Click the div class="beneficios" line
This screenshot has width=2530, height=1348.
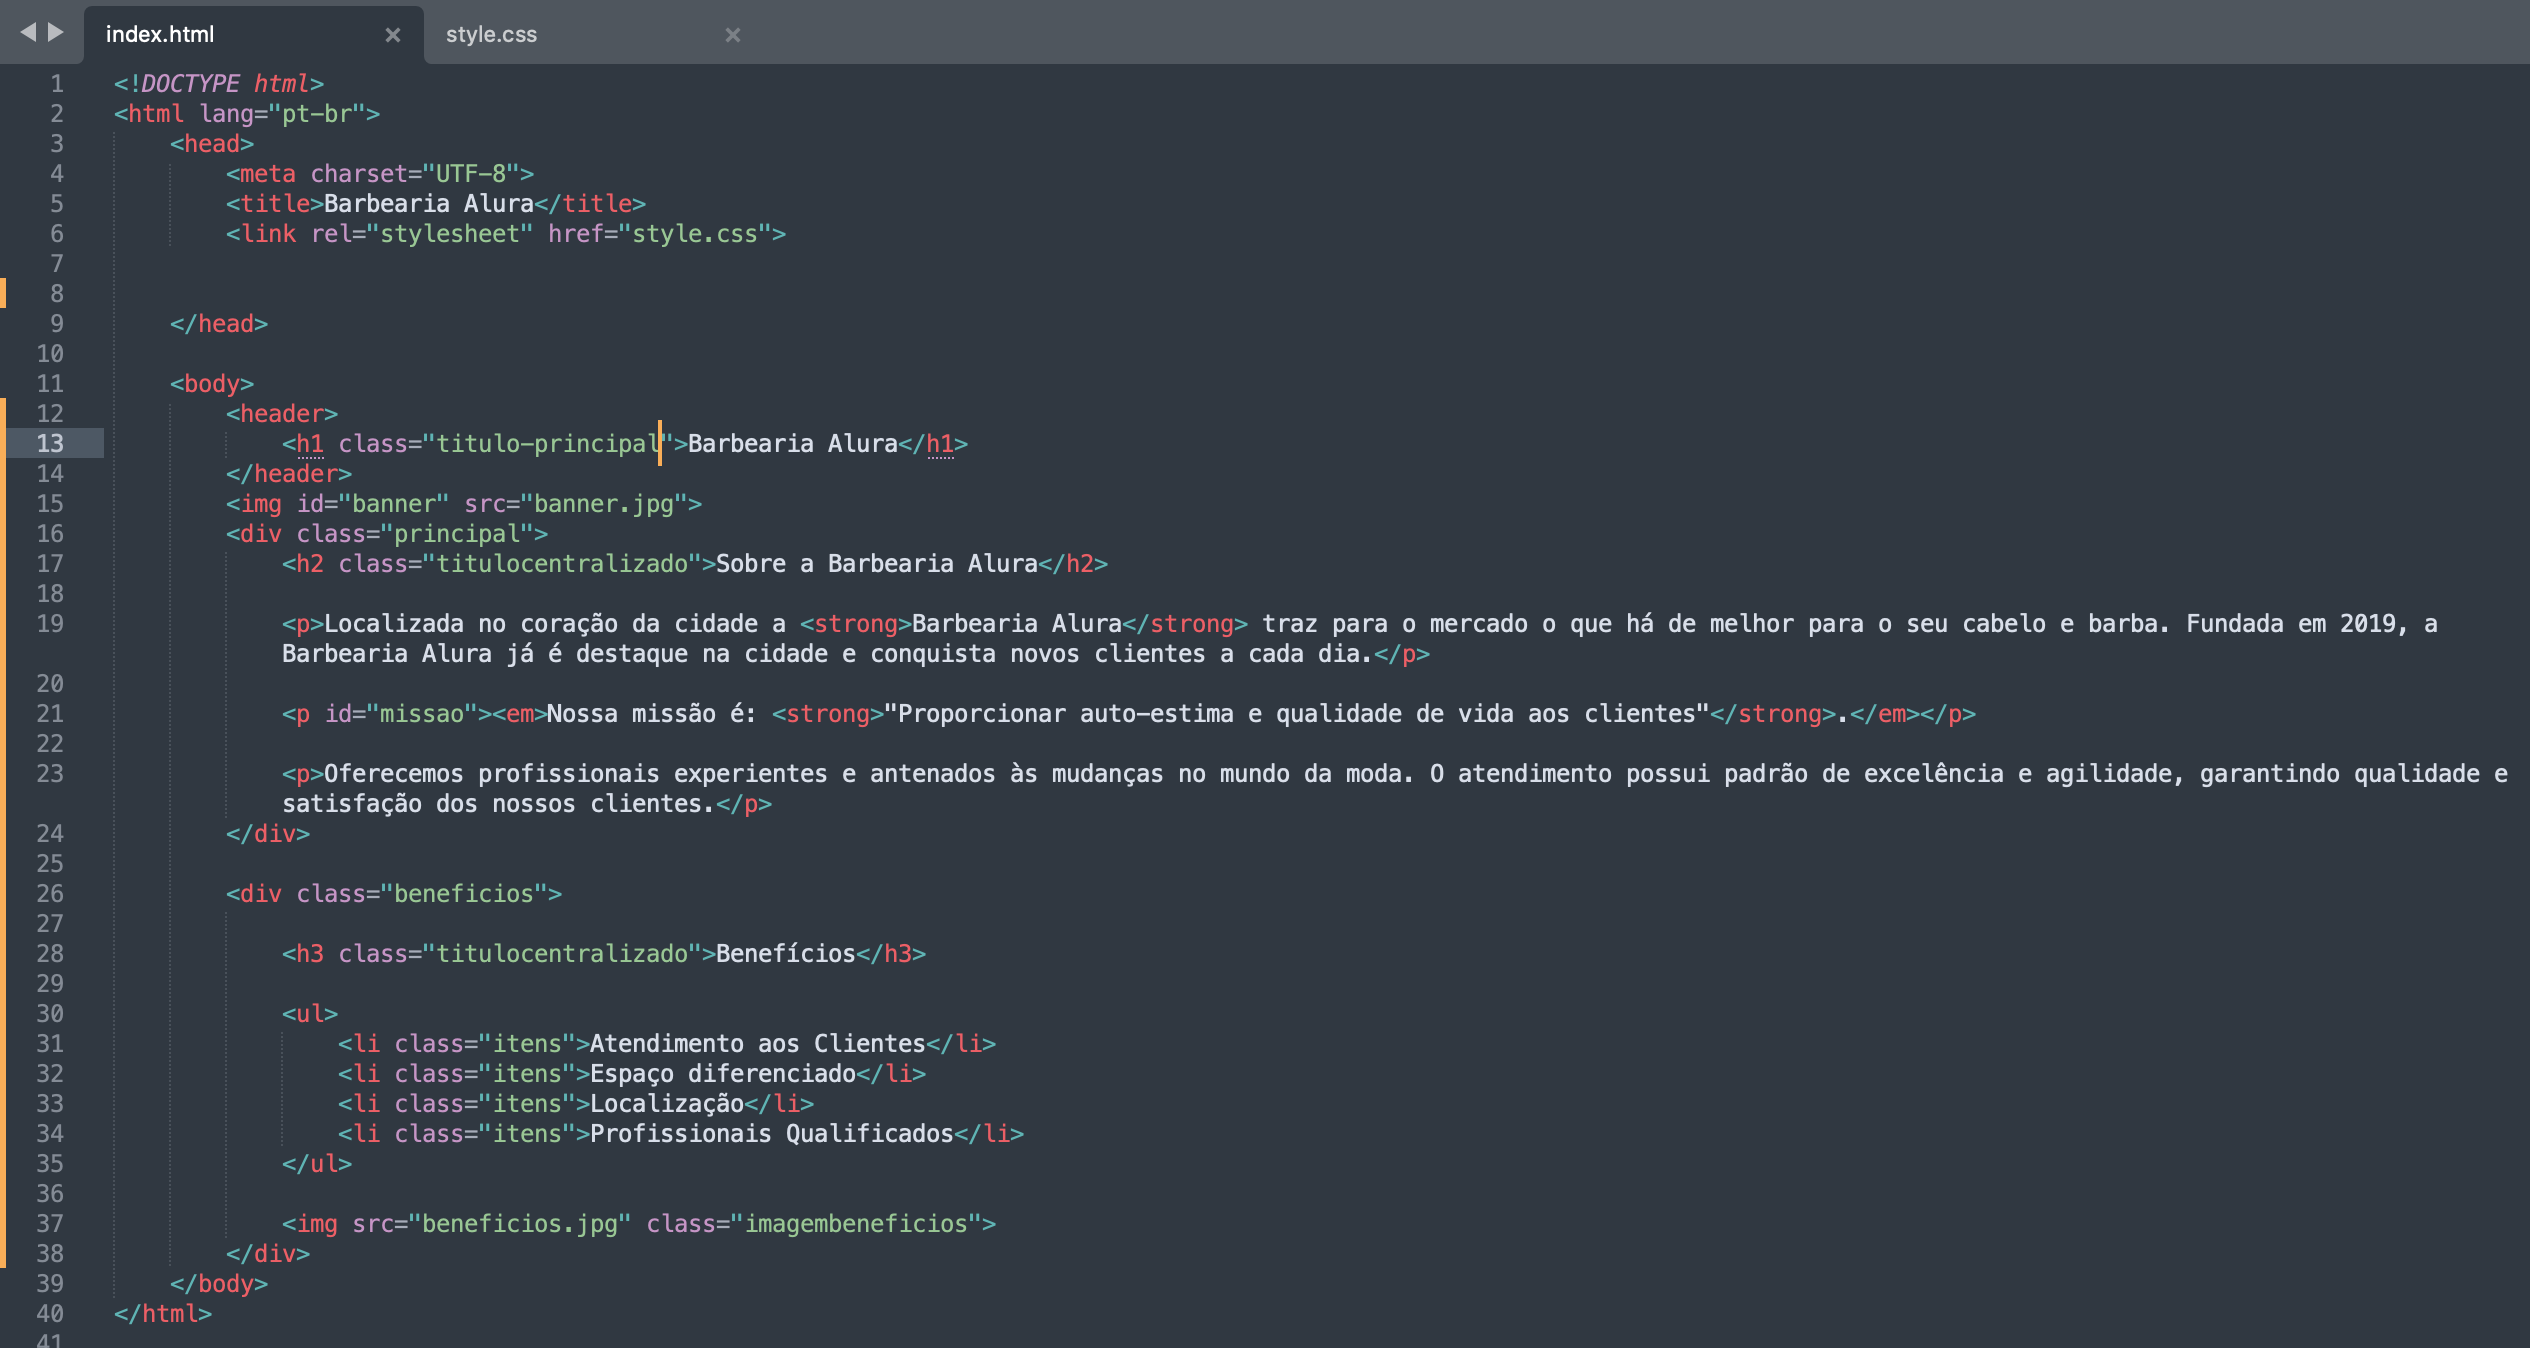click(394, 893)
